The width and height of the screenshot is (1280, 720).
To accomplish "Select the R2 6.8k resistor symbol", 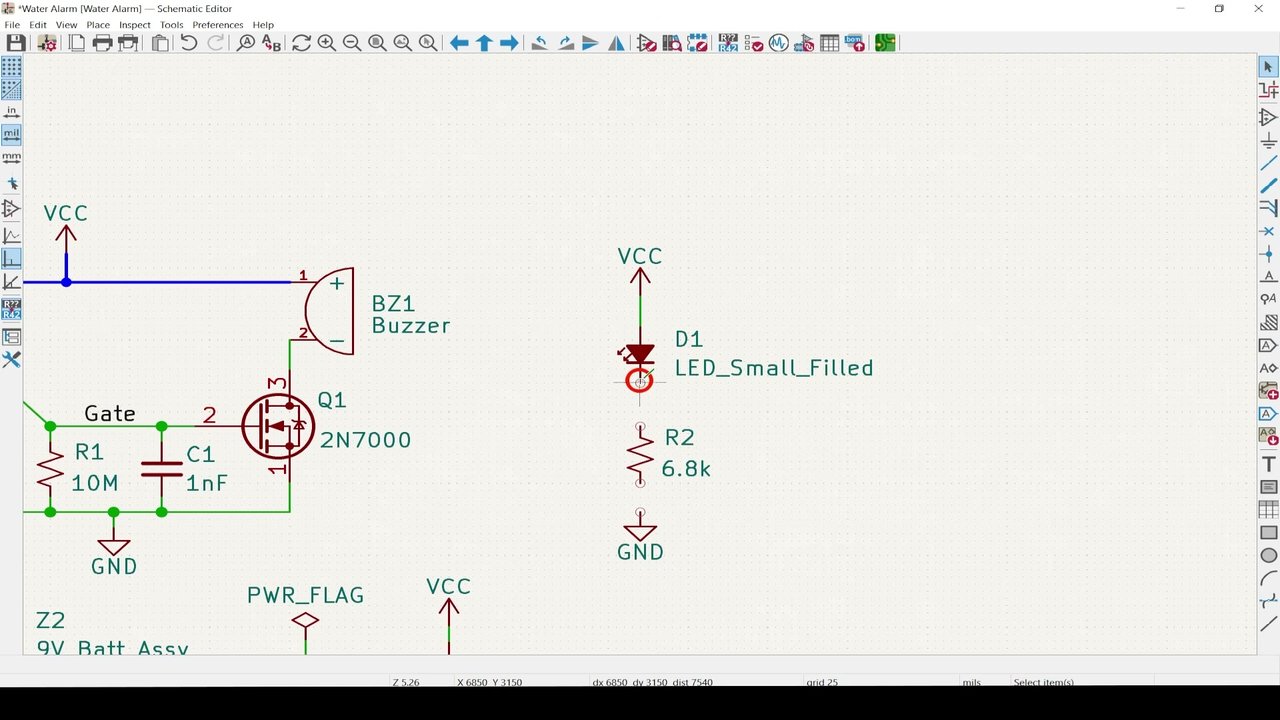I will pyautogui.click(x=640, y=454).
